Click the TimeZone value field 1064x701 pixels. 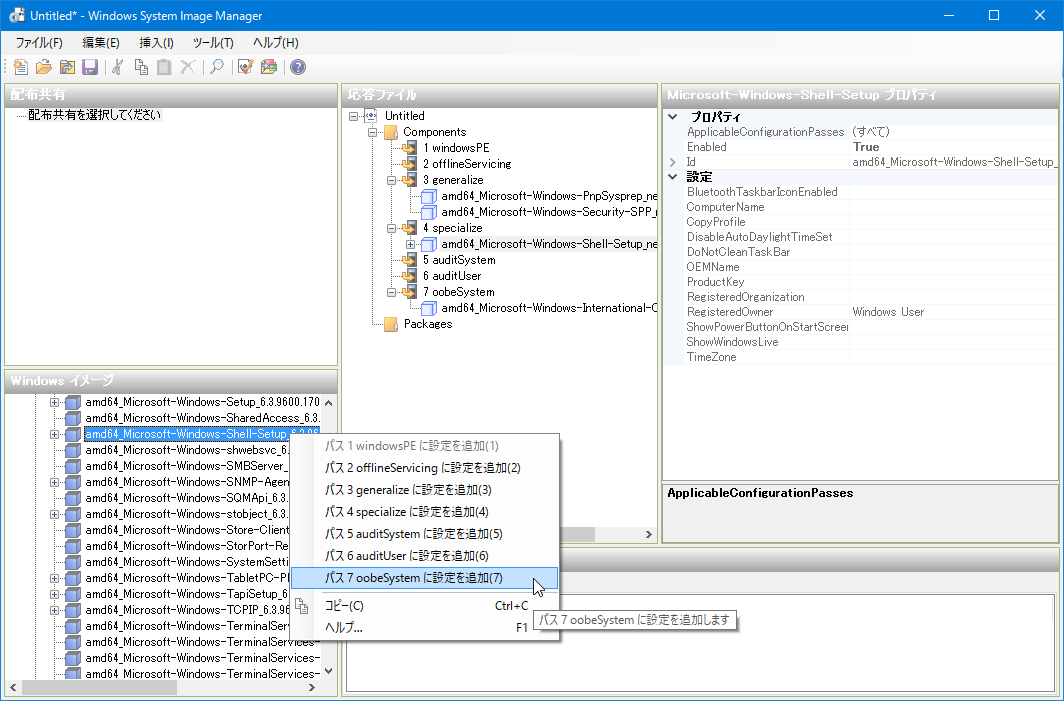pos(953,357)
